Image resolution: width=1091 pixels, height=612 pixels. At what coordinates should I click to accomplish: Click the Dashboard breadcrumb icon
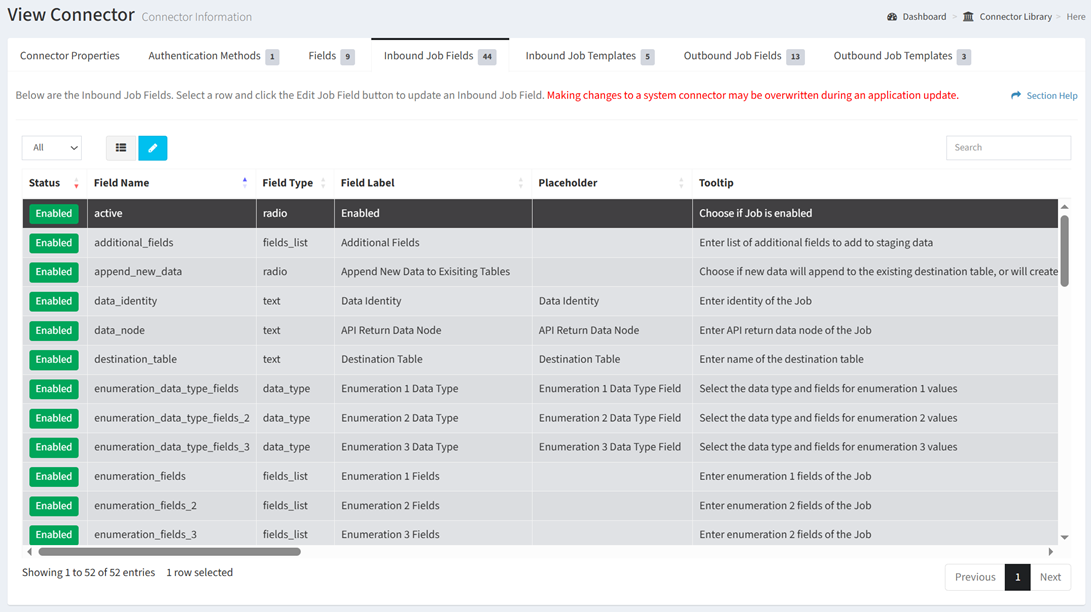[892, 17]
